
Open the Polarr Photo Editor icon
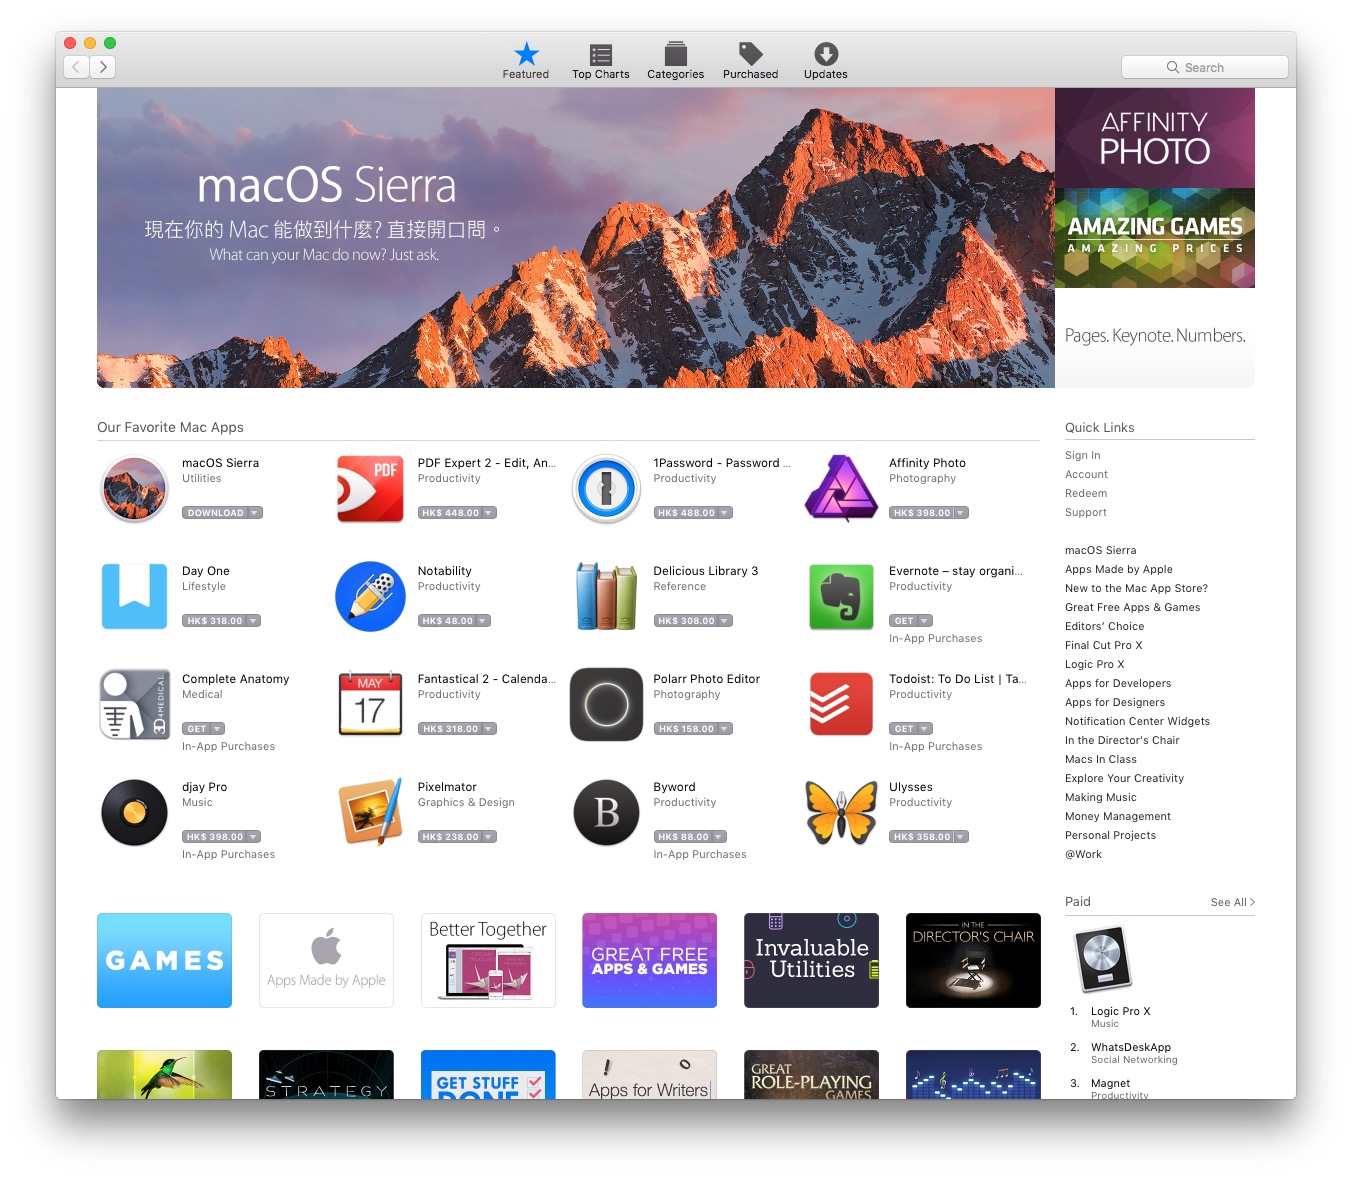pyautogui.click(x=606, y=705)
